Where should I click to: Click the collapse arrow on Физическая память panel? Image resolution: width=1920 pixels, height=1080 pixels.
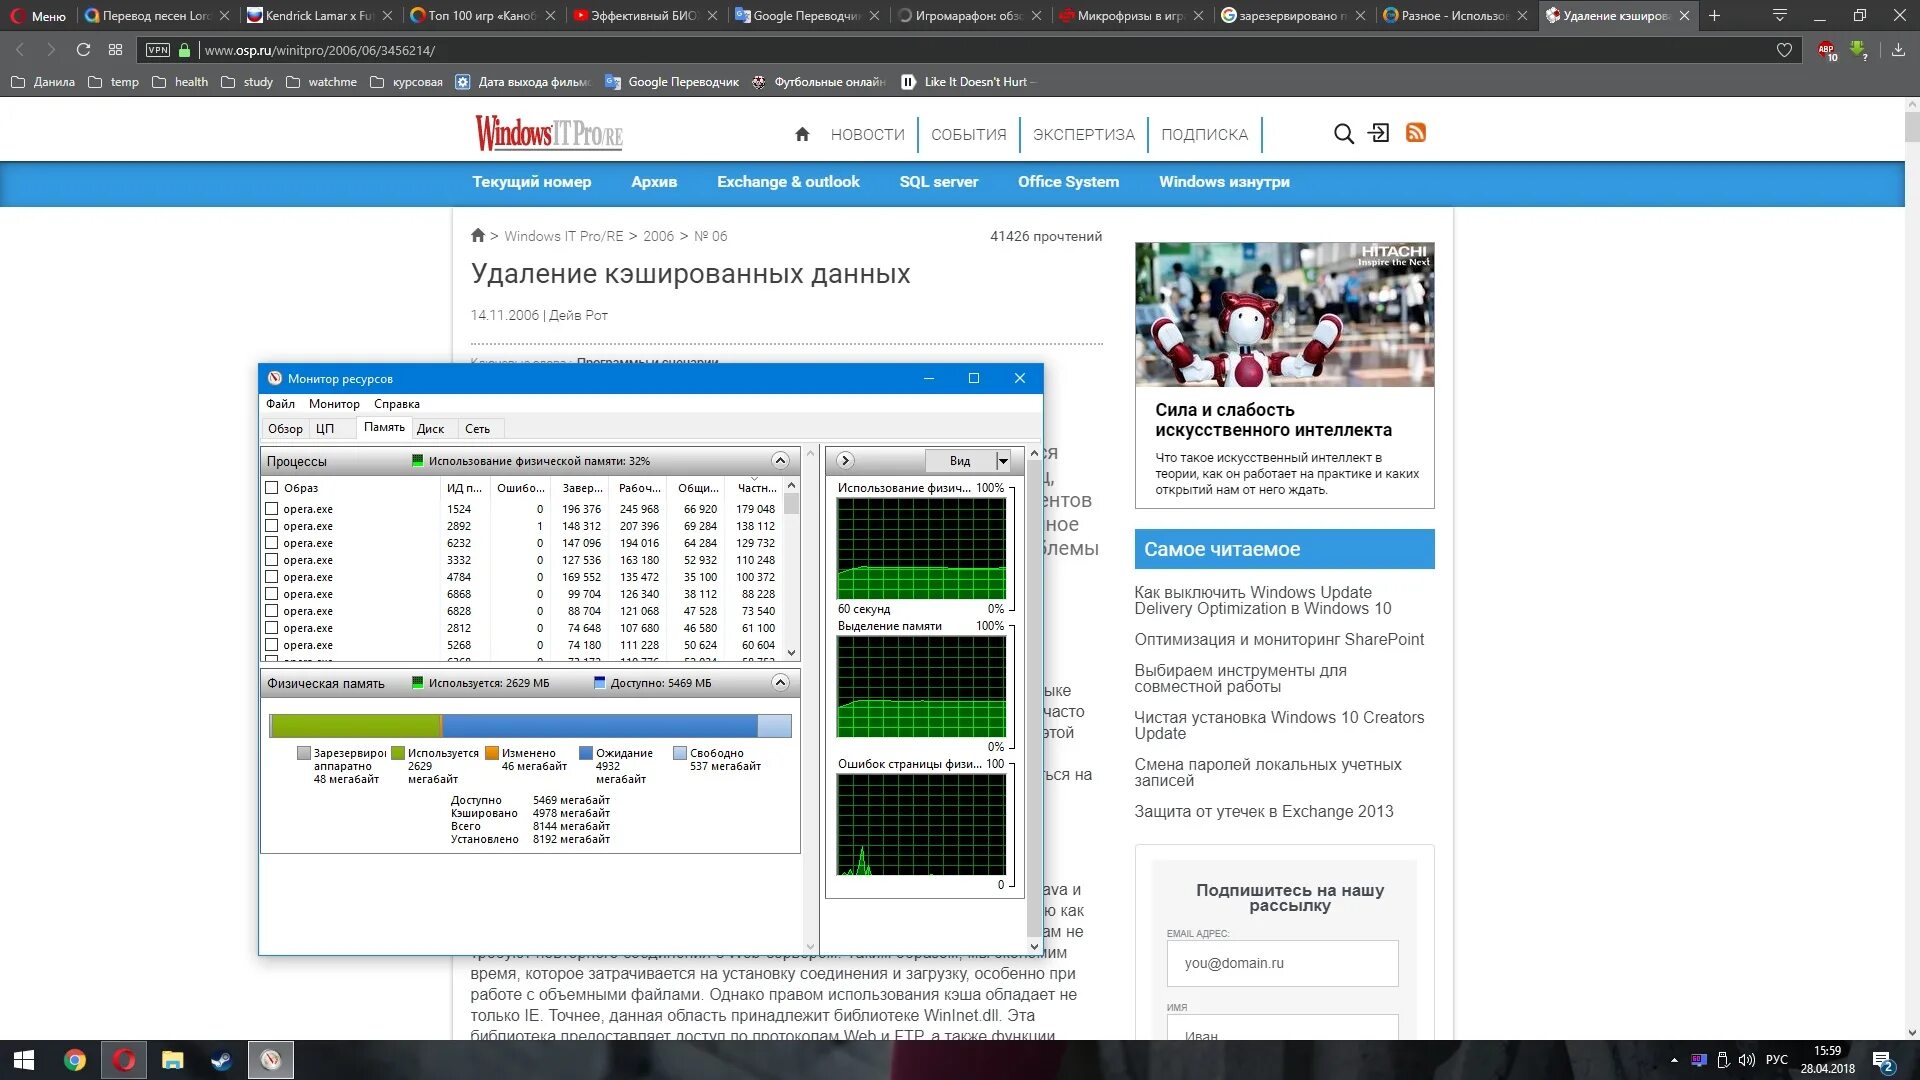click(x=781, y=682)
